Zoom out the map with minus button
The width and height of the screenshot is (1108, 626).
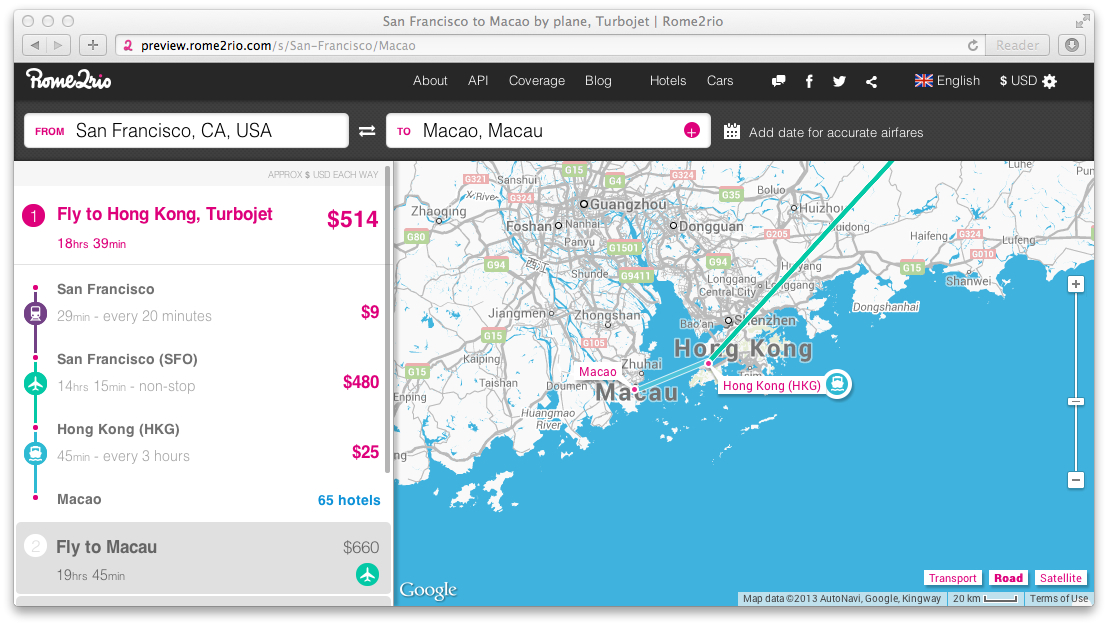[1075, 480]
